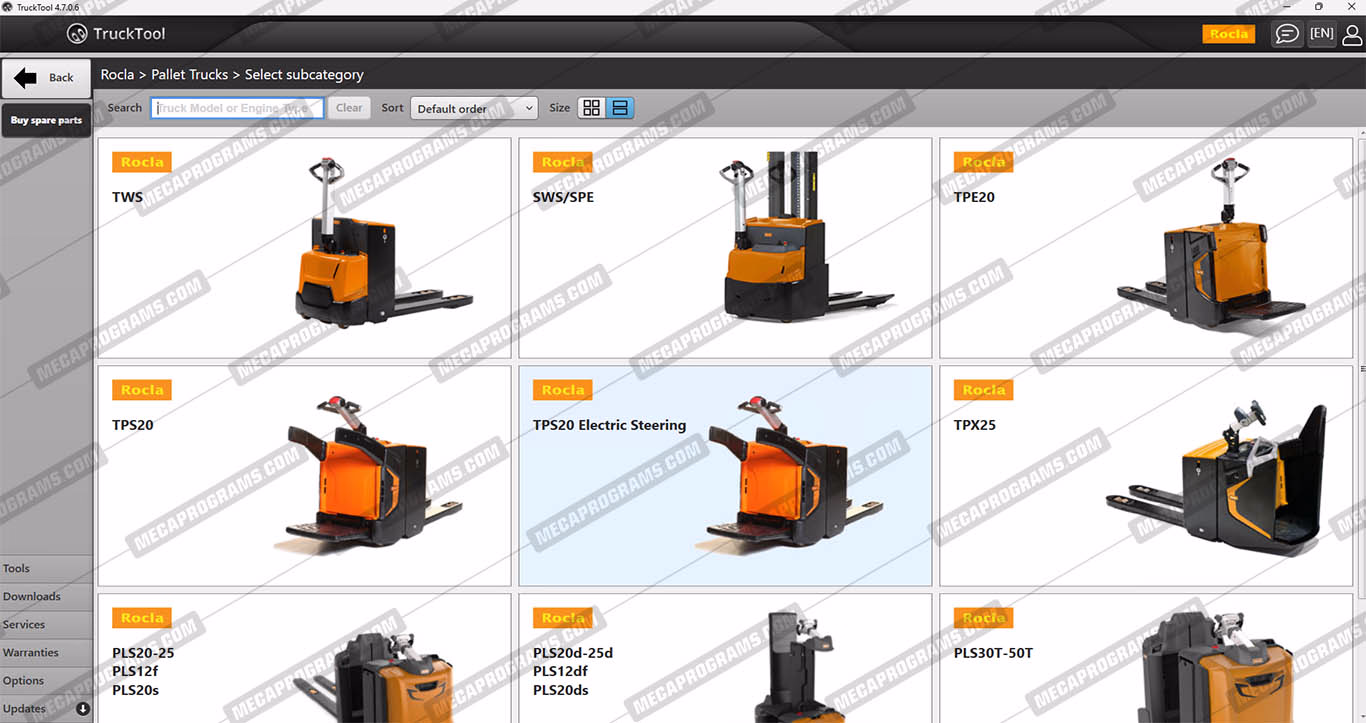Open the Tools sidebar menu
Viewport: 1366px width, 723px height.
46,568
